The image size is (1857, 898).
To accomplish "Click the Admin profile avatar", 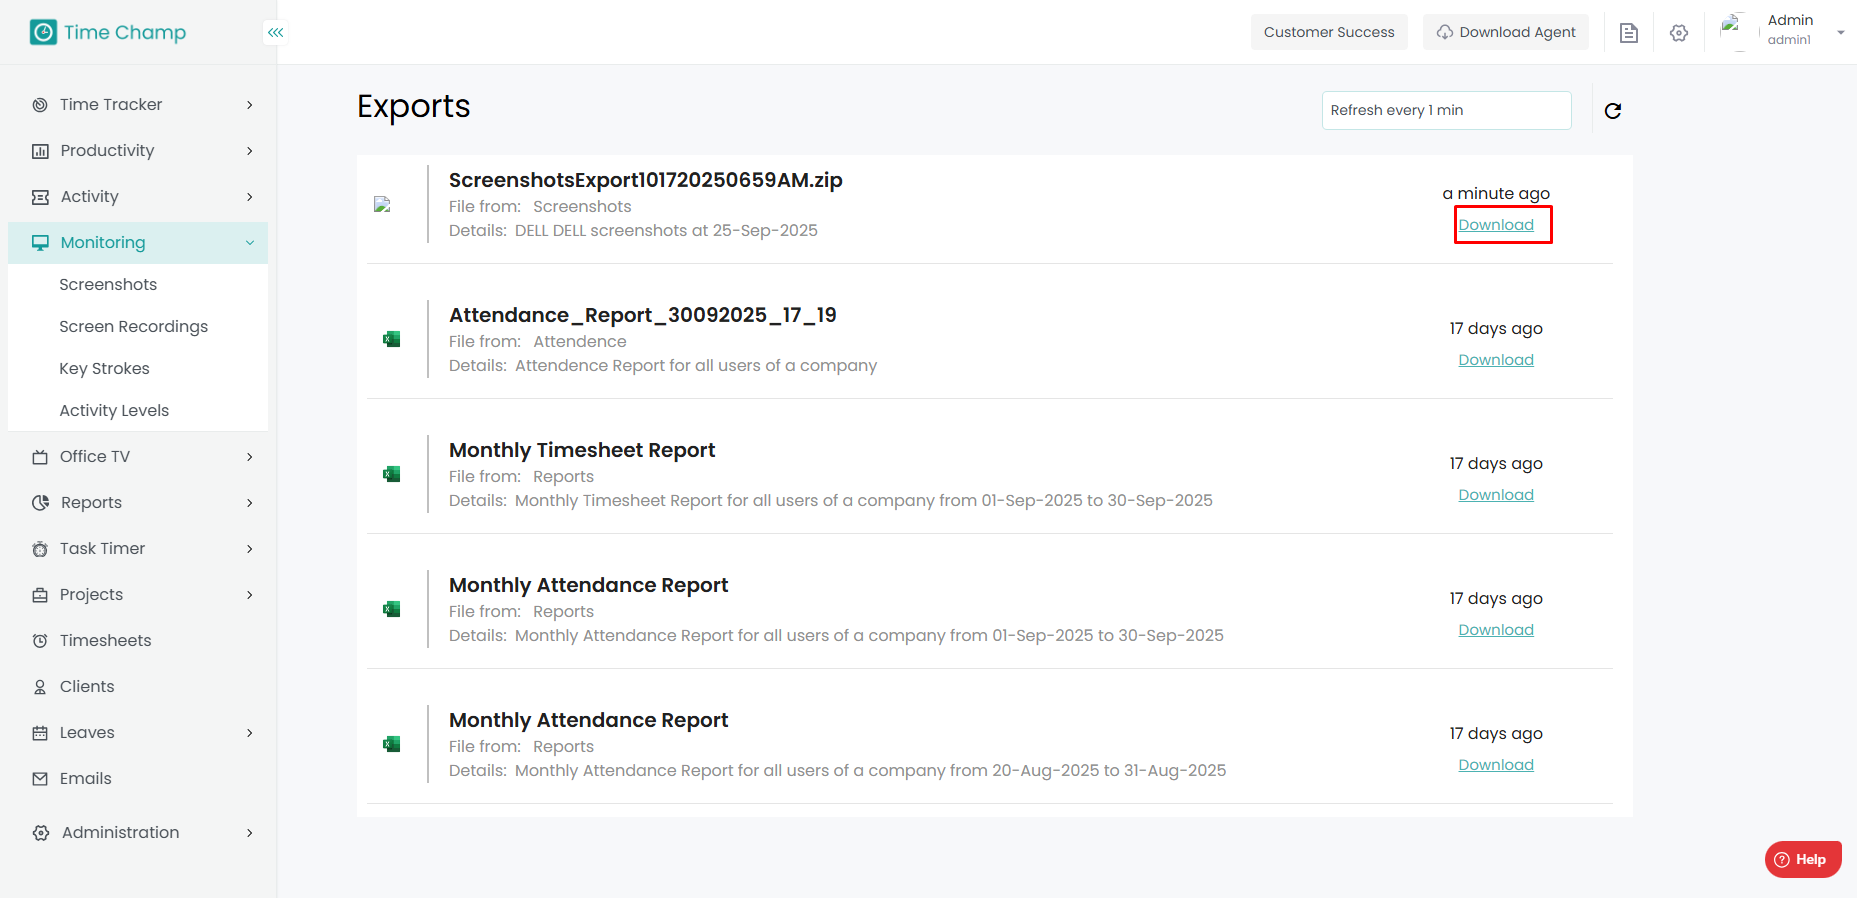I will point(1739,32).
